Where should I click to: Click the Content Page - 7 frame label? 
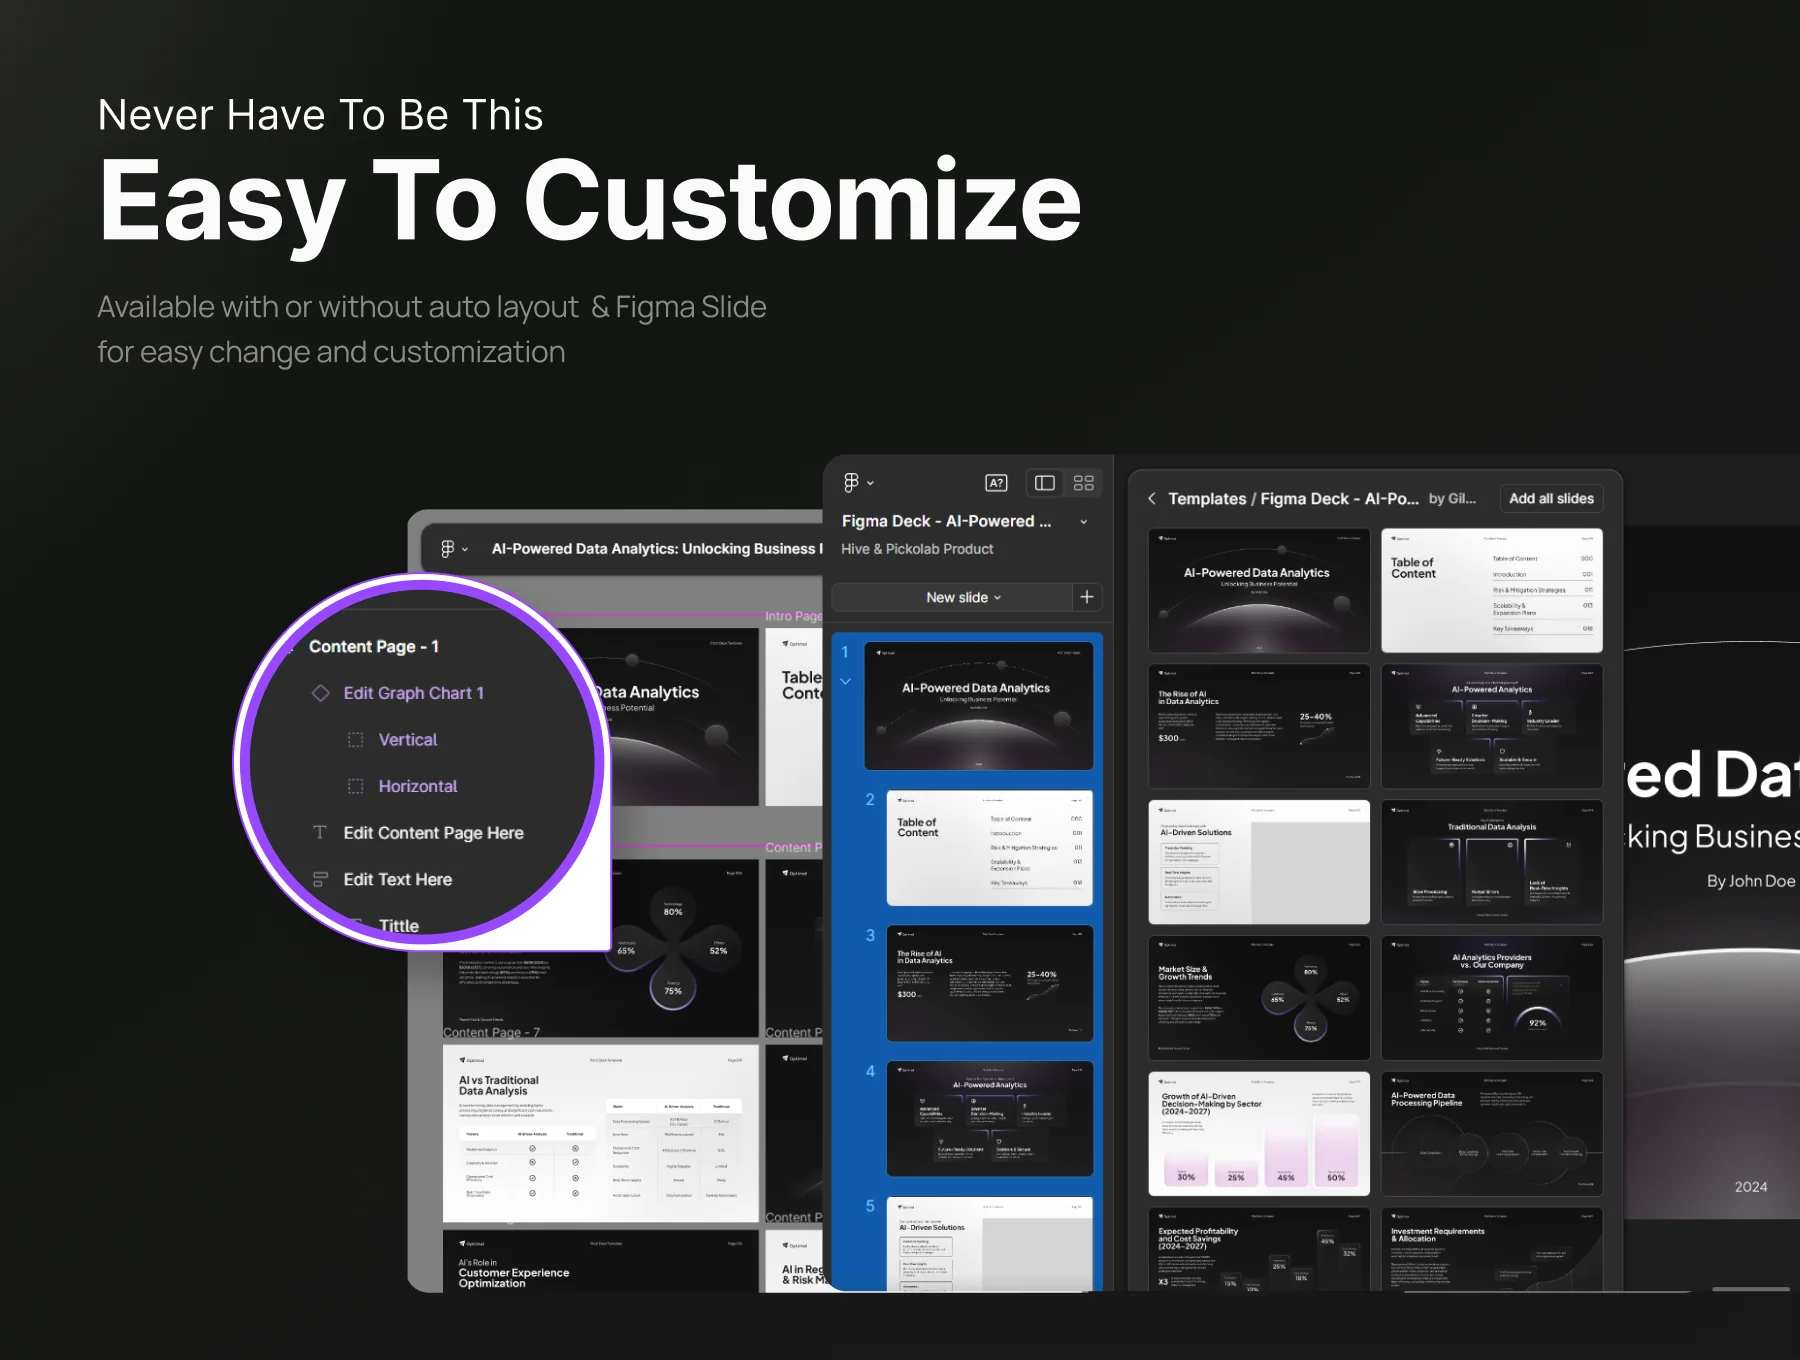491,1032
